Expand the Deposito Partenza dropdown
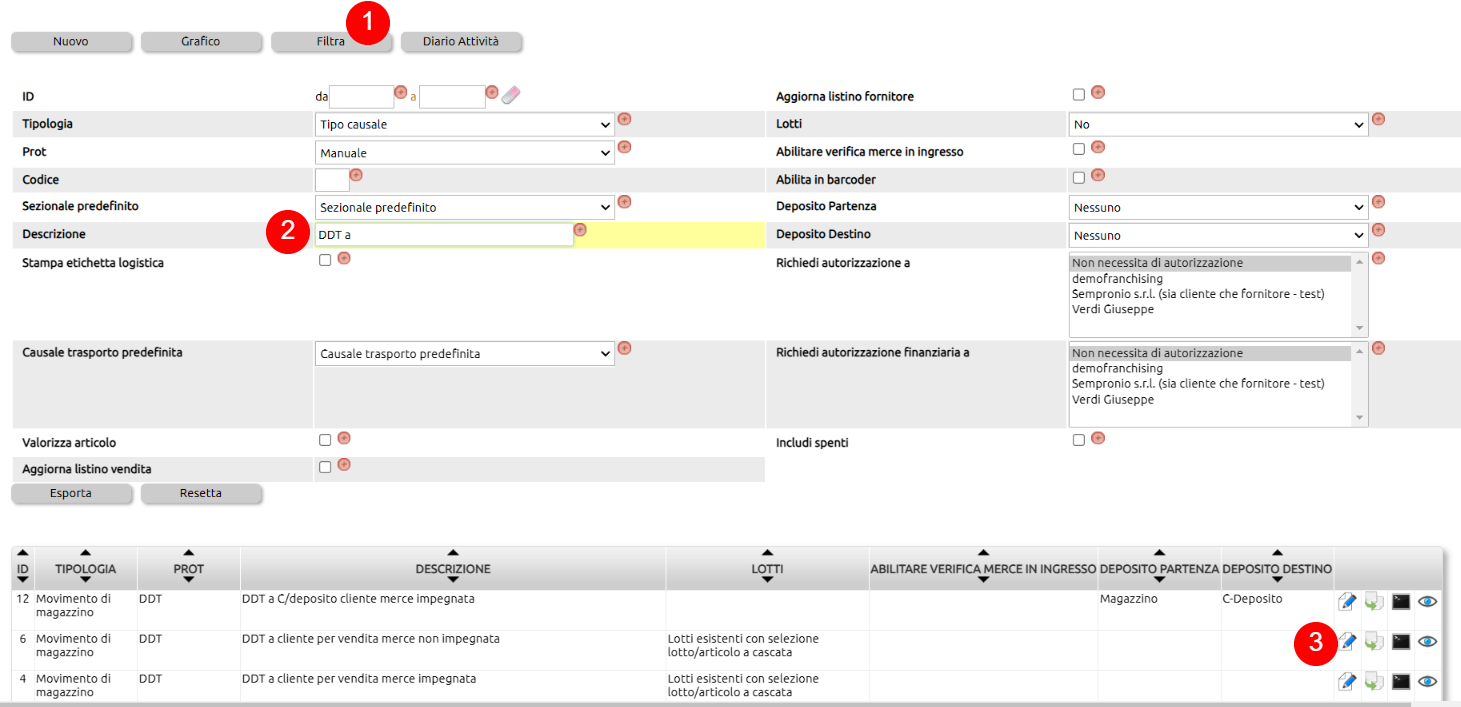The image size is (1461, 707). (x=1218, y=207)
